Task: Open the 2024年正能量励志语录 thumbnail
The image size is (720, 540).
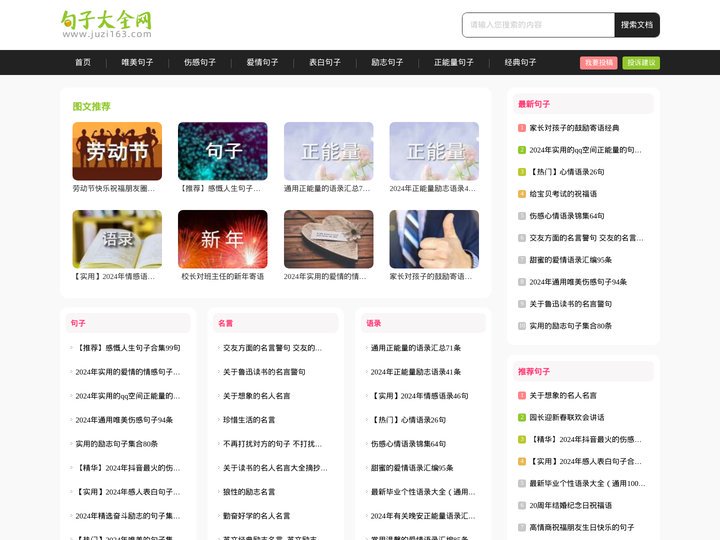Action: pos(434,151)
